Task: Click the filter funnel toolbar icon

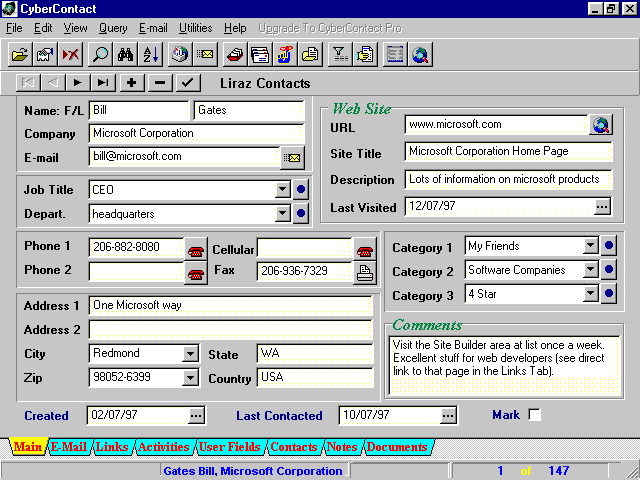Action: [x=339, y=55]
